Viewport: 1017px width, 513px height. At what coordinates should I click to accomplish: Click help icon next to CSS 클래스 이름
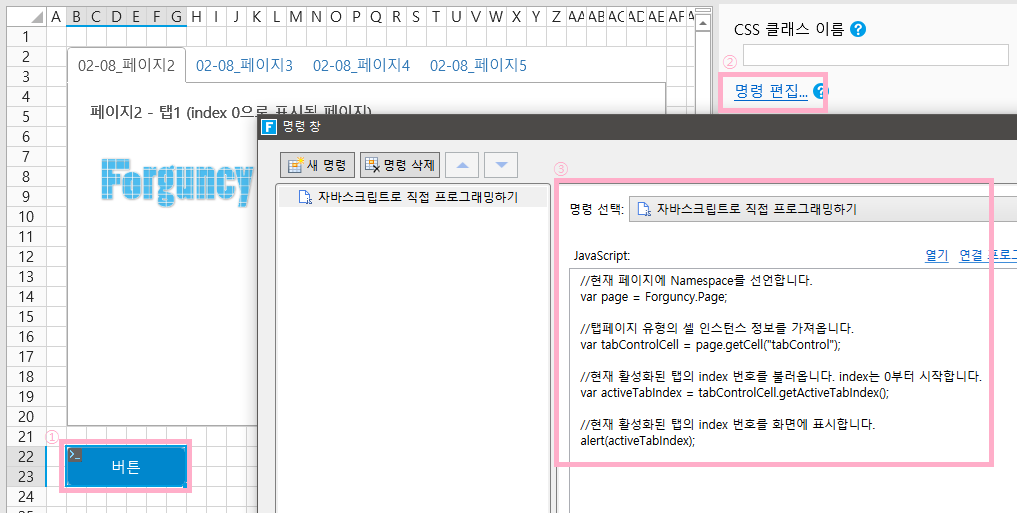(857, 29)
